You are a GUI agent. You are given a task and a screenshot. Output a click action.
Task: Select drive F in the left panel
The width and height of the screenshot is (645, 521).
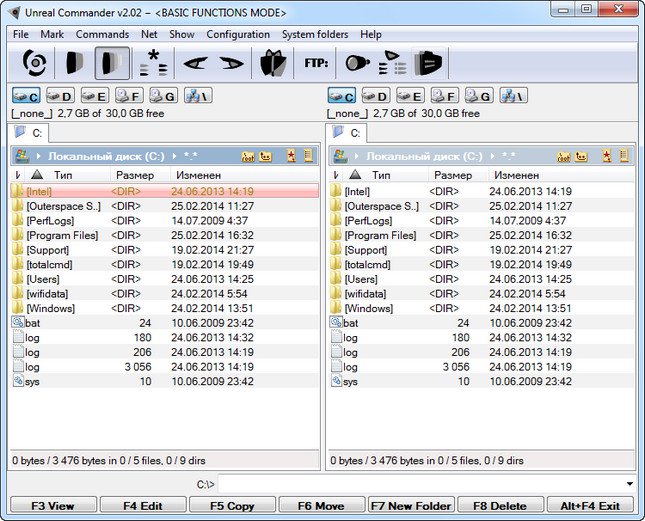(129, 96)
